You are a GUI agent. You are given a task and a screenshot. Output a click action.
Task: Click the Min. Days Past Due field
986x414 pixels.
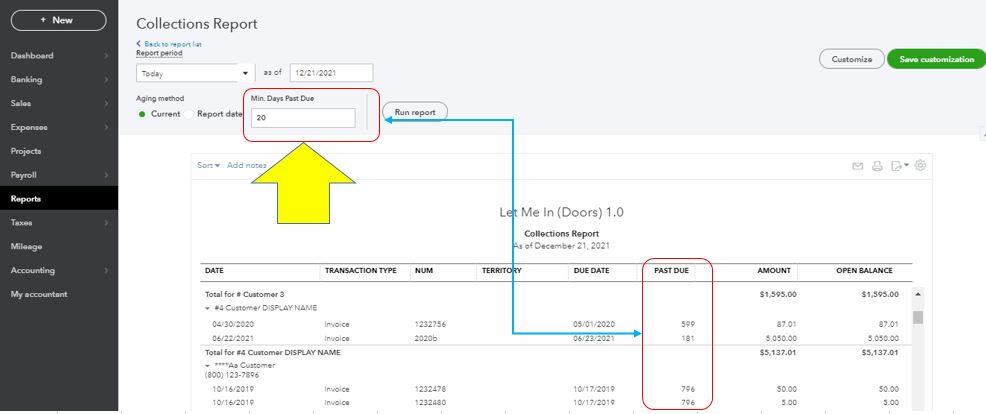click(304, 118)
